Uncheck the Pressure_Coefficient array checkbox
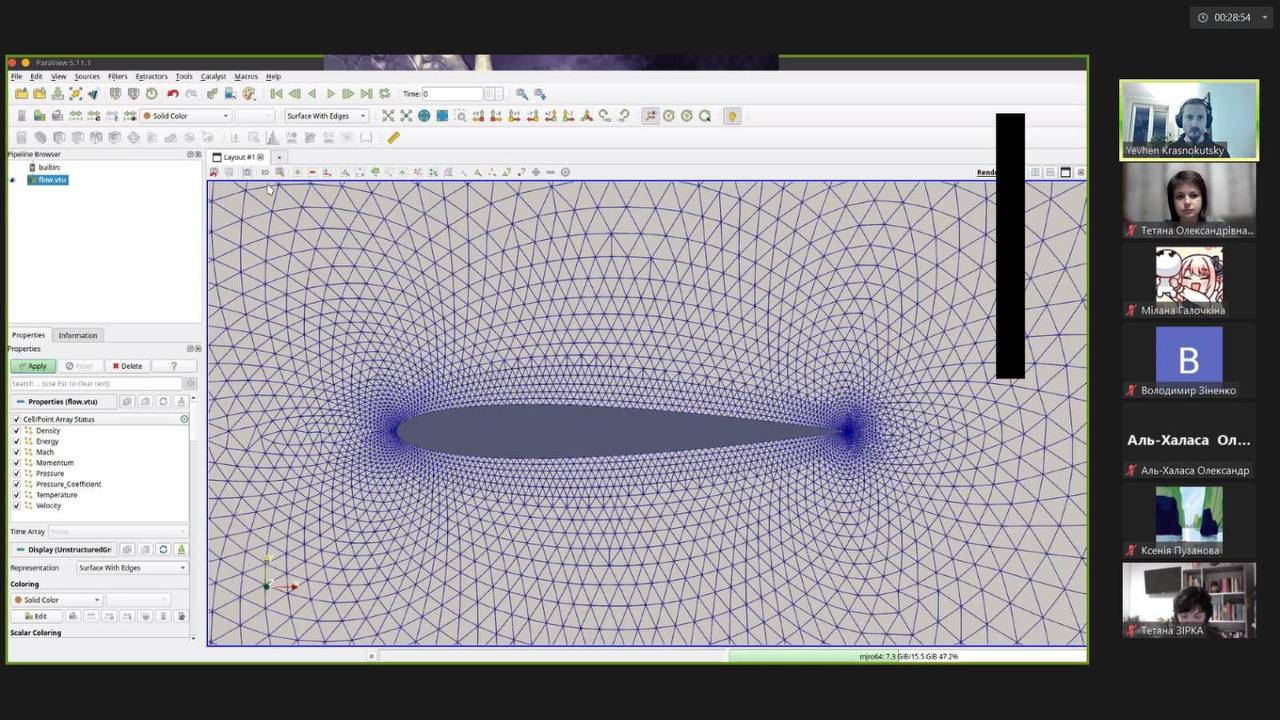Viewport: 1280px width, 720px height. tap(16, 484)
